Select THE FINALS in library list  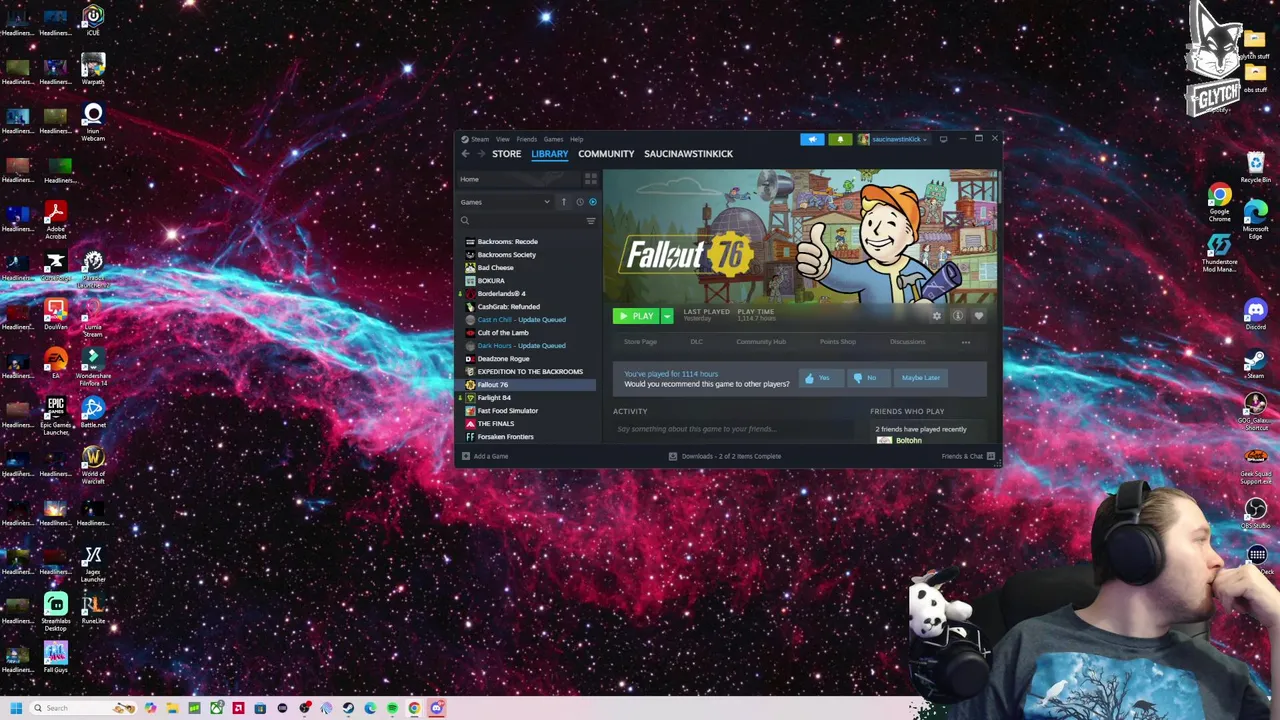point(495,424)
